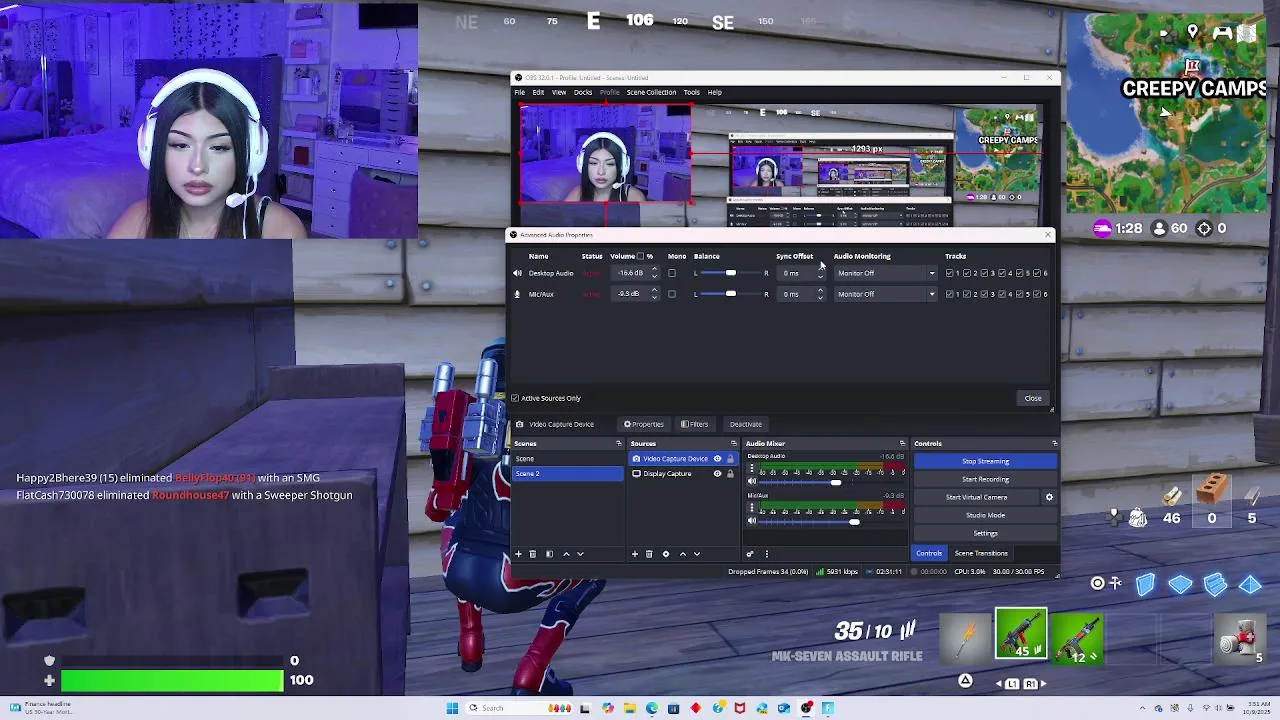
Task: Pop out the Sources dock icon
Action: pos(733,444)
